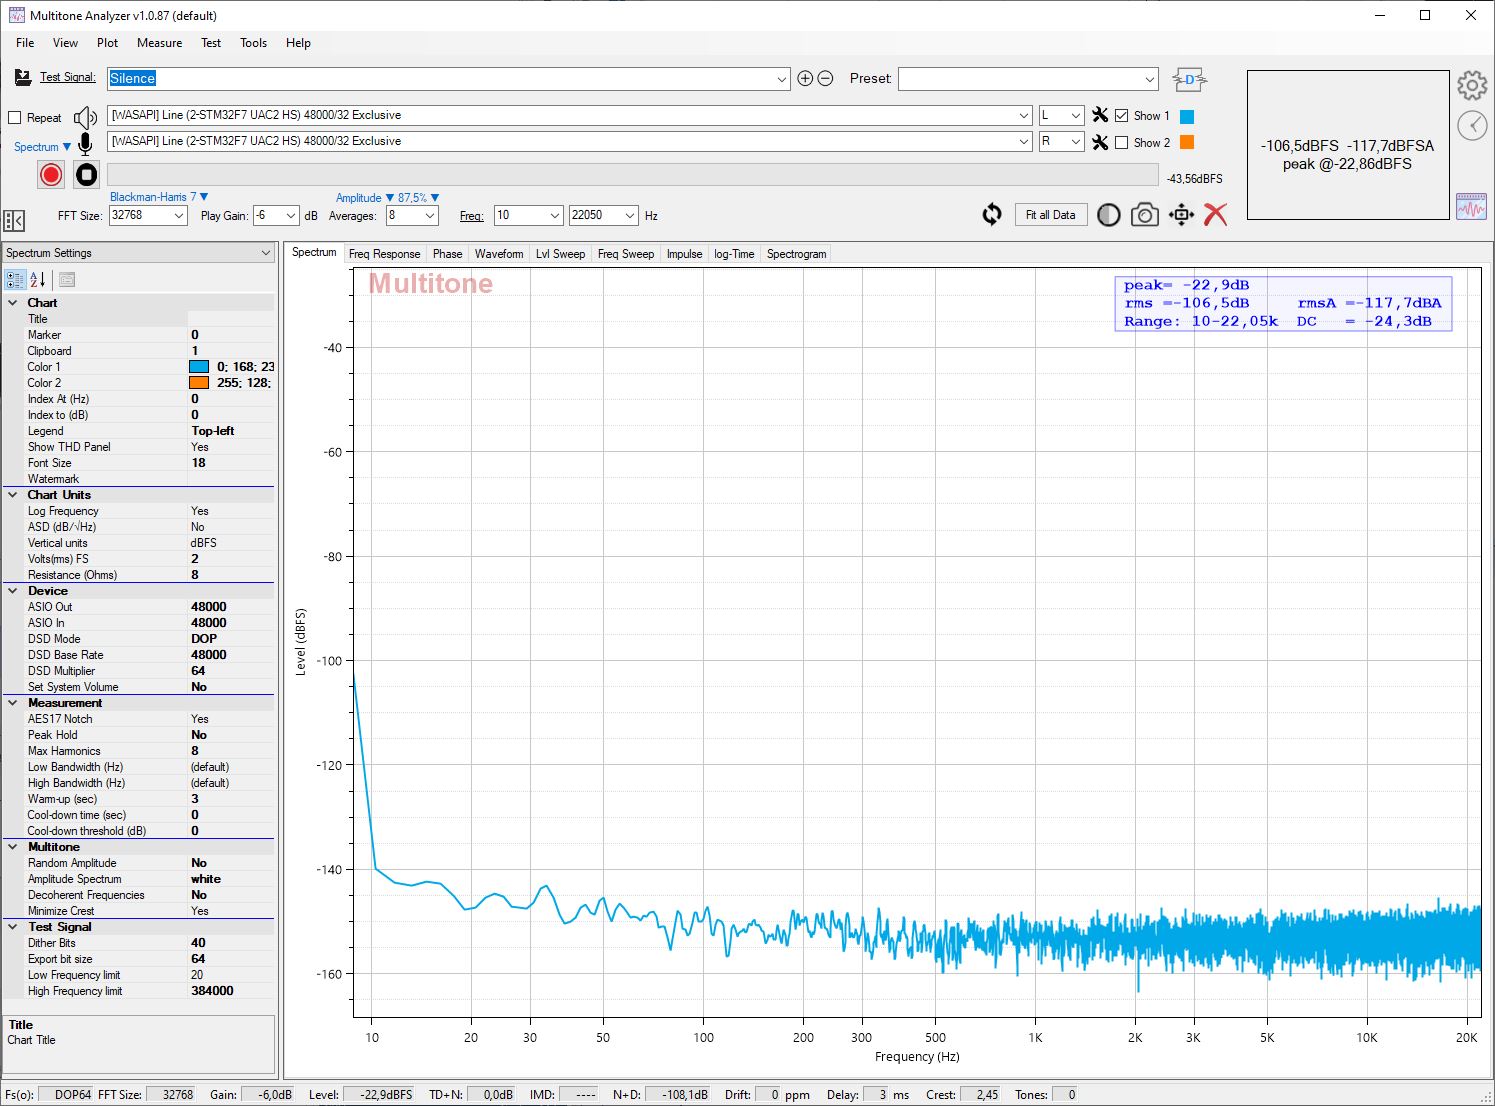Click the speaker output device icon

point(86,117)
